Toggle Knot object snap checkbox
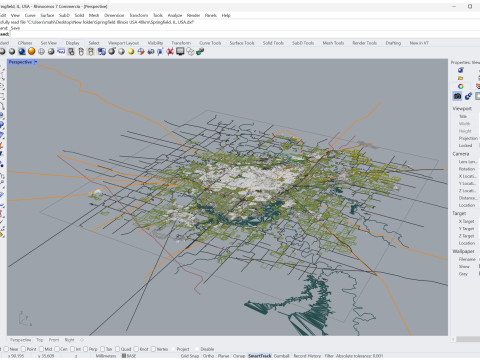This screenshot has width=480, height=360. (x=136, y=349)
